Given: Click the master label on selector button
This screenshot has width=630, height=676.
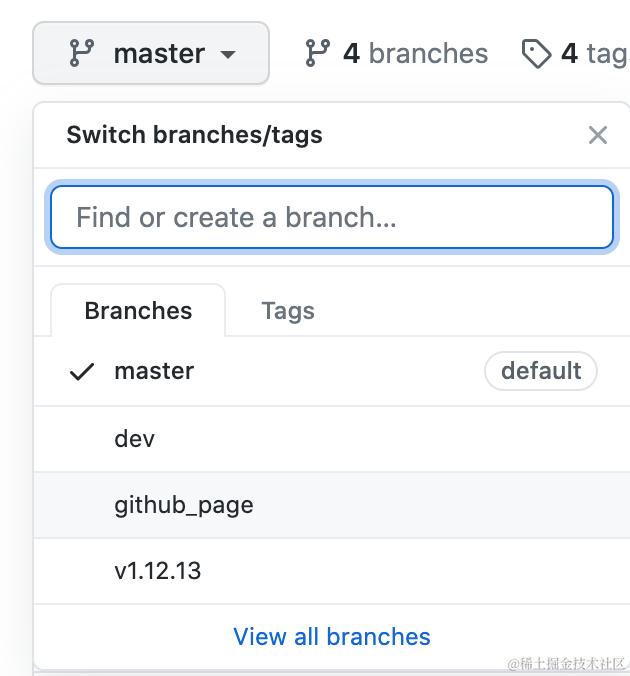Looking at the screenshot, I should click(x=159, y=53).
